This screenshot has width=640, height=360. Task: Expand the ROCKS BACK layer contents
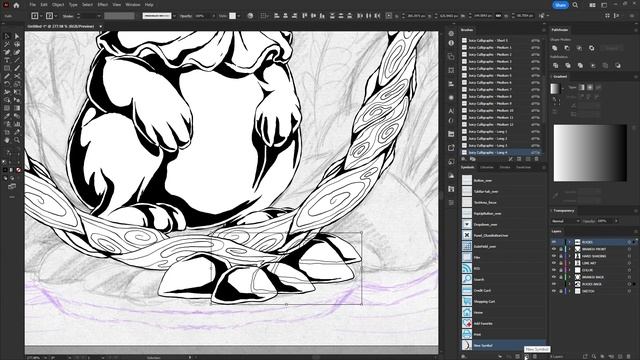(569, 284)
